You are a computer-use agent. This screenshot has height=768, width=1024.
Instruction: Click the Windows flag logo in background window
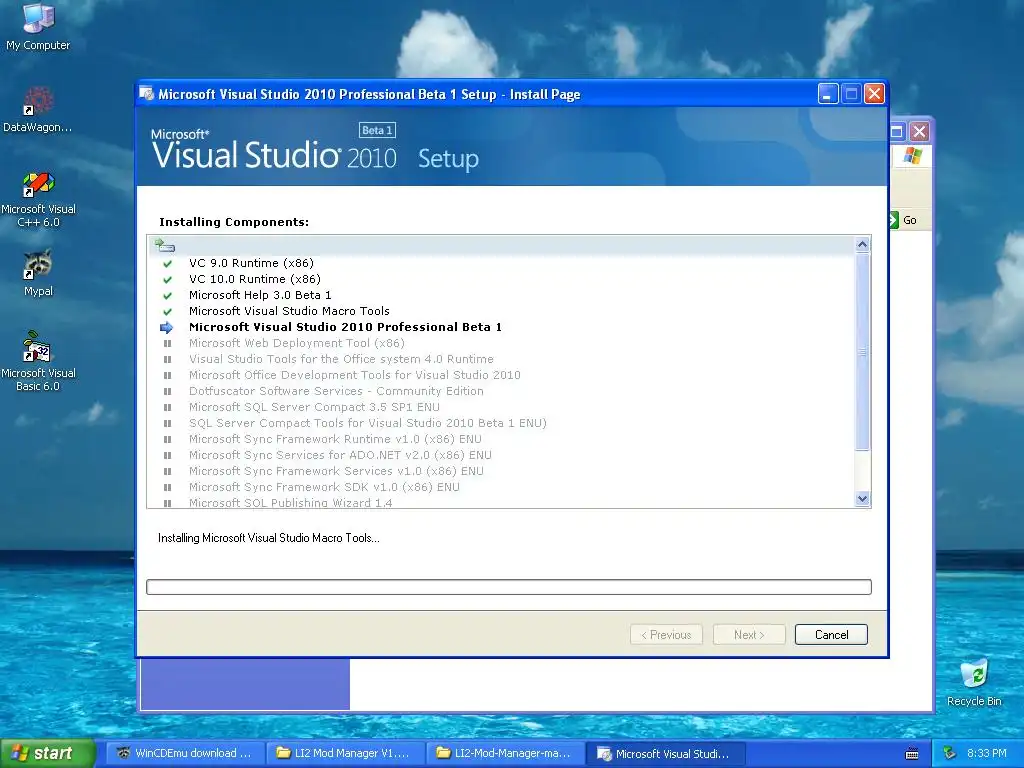[912, 156]
